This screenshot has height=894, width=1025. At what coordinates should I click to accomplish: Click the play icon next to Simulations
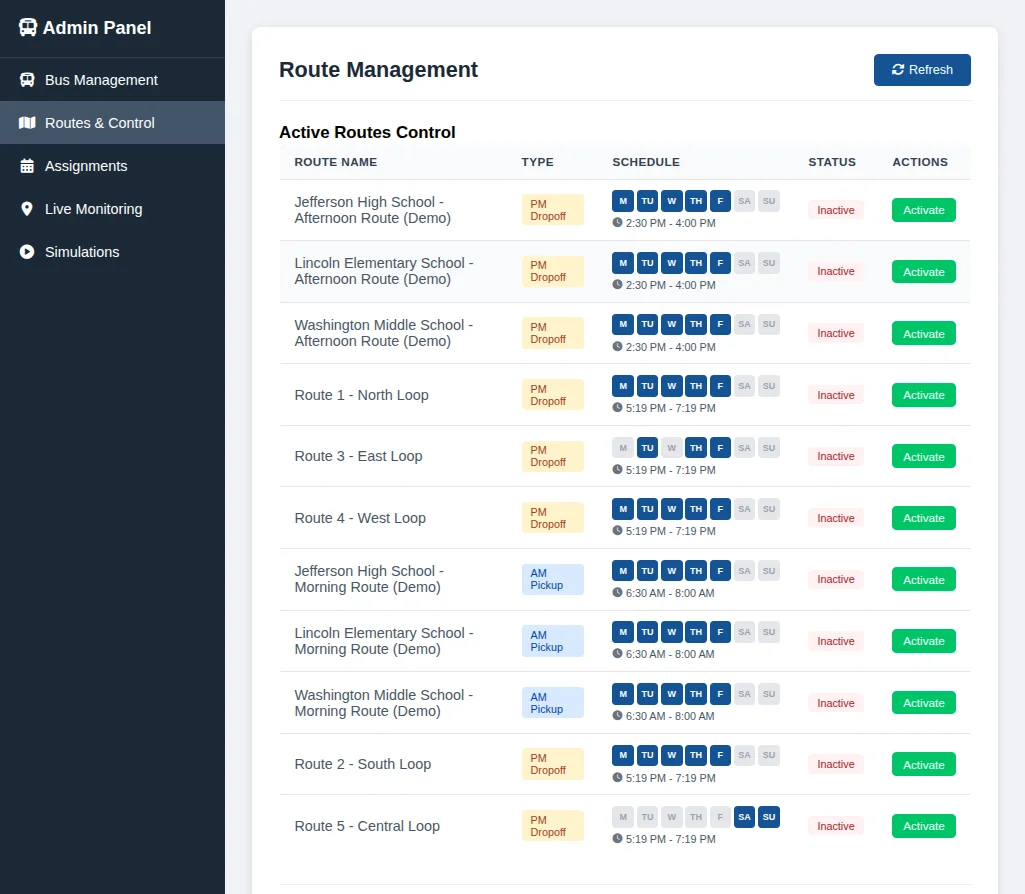click(x=26, y=251)
